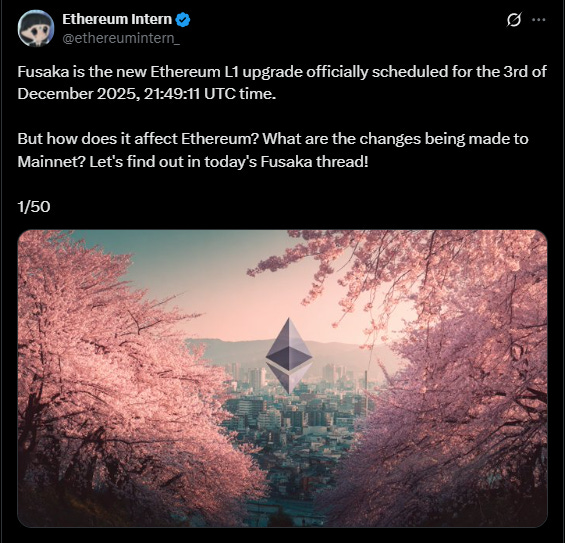The width and height of the screenshot is (565, 543).
Task: Open the attached cherry blossom image
Action: (282, 378)
